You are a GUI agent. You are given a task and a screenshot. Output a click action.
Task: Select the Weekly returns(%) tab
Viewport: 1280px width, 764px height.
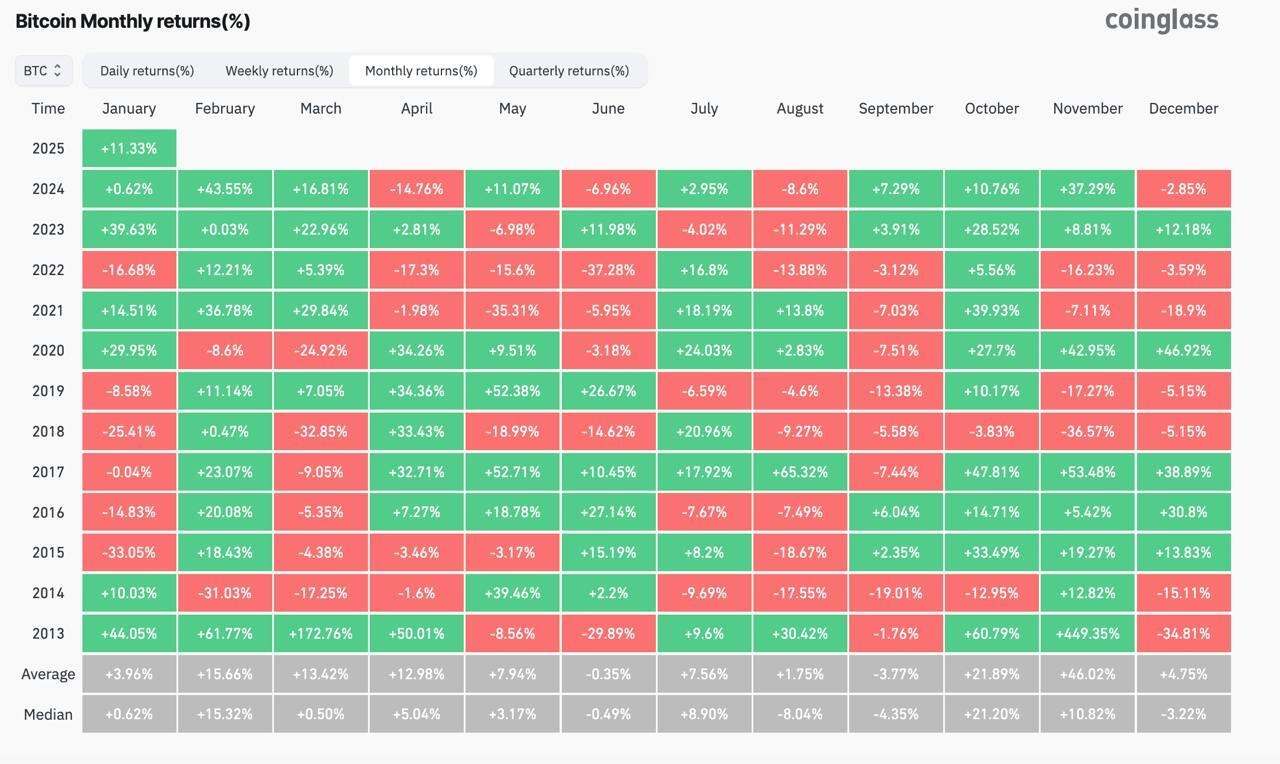279,71
